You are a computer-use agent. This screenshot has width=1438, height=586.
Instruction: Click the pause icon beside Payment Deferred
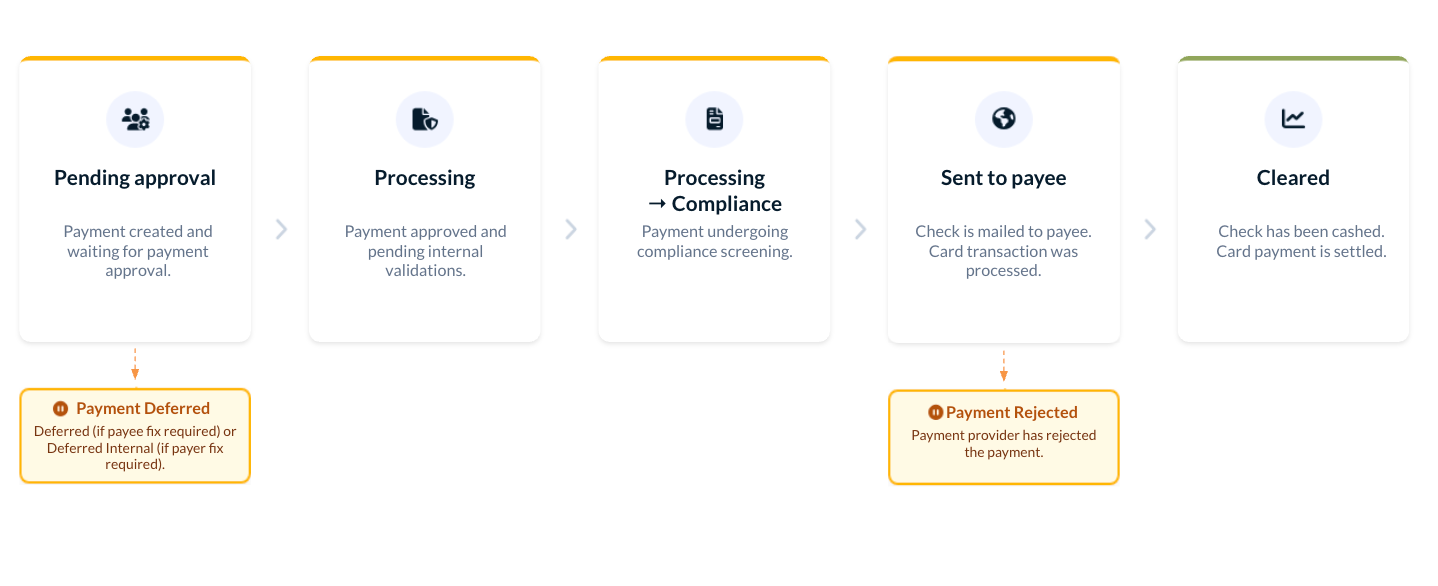[x=60, y=408]
